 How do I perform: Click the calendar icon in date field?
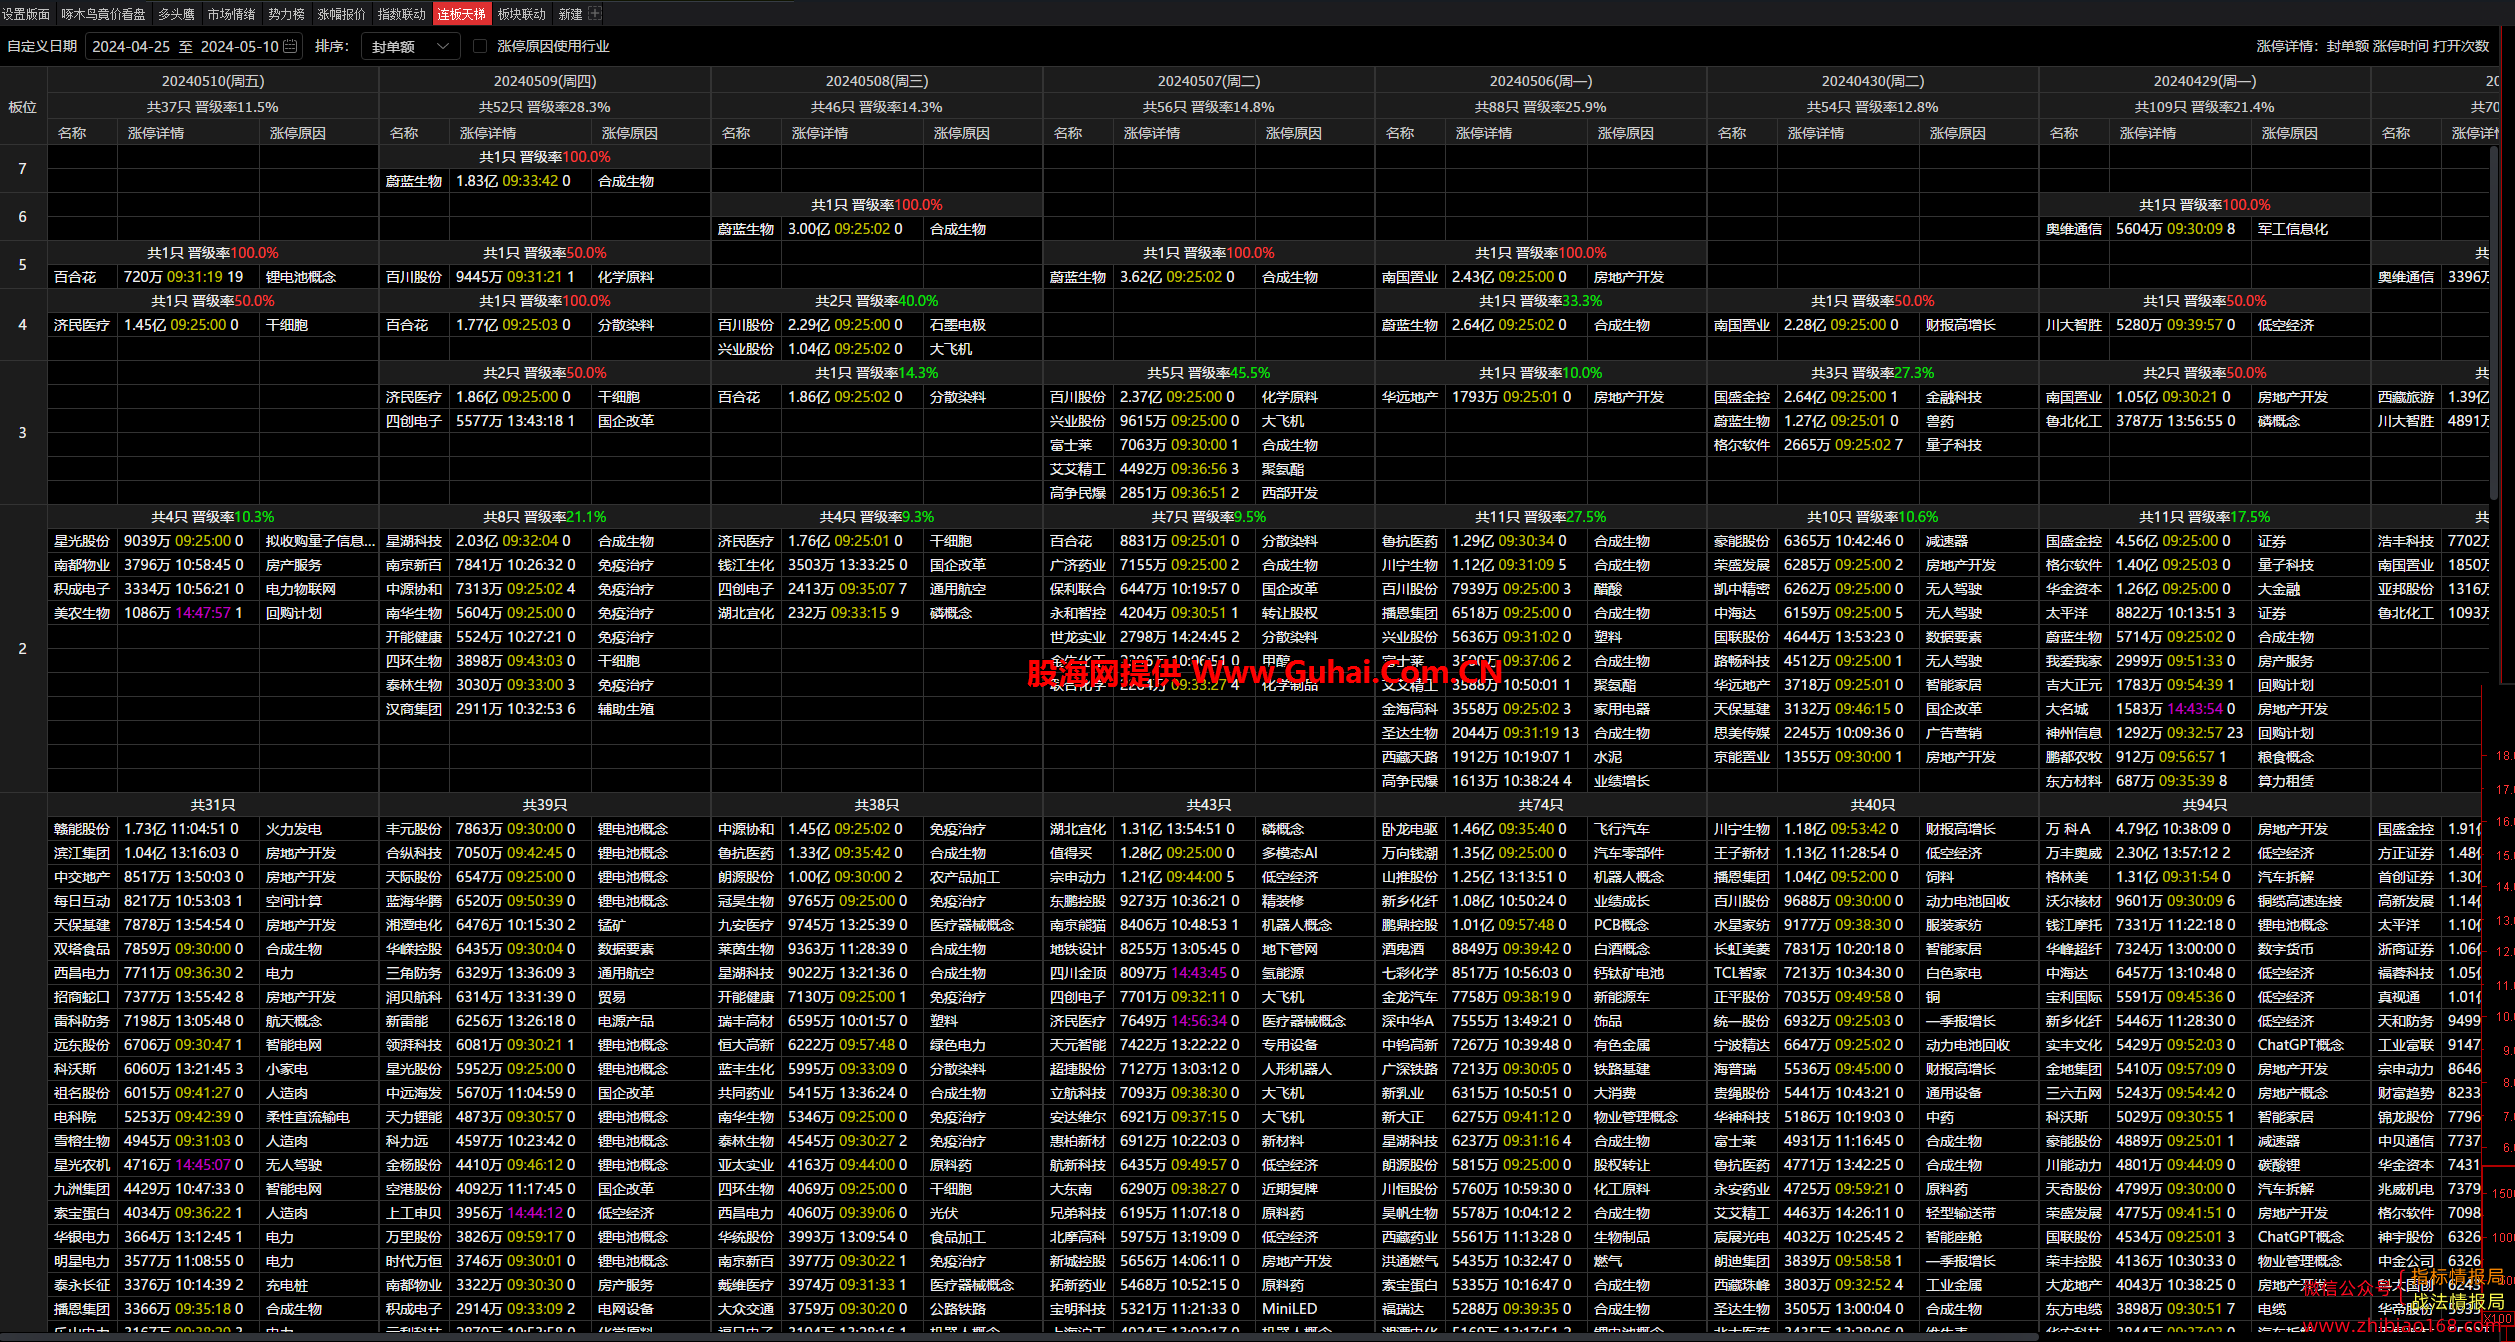point(290,46)
